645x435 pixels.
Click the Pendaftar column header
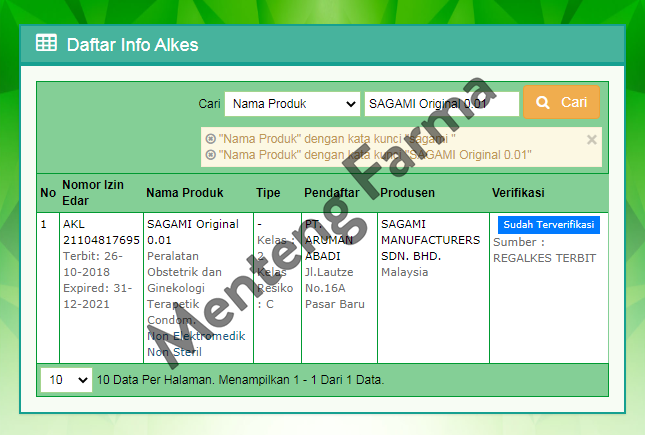pos(332,193)
